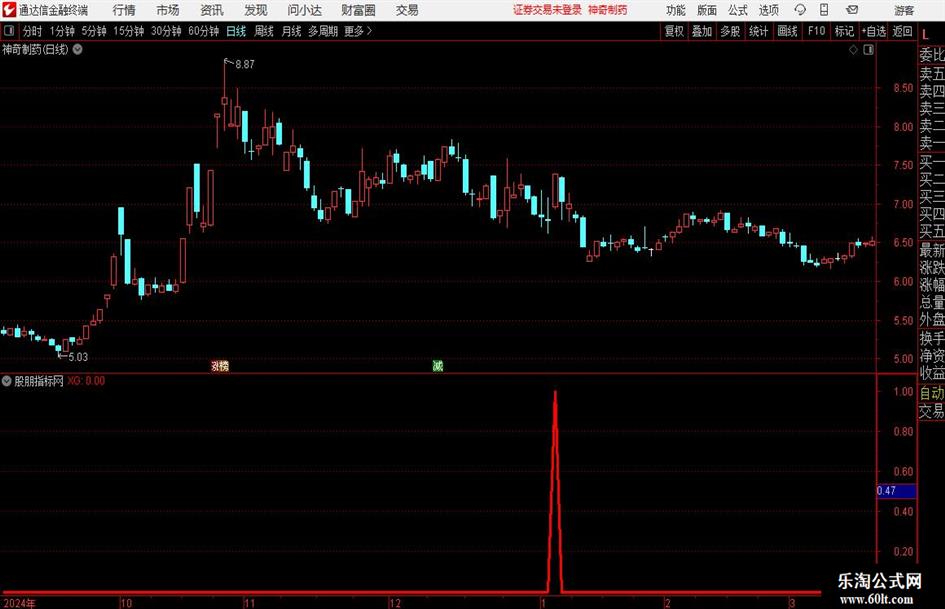Click the 5.03 low price label
The width and height of the screenshot is (945, 609).
(78, 357)
